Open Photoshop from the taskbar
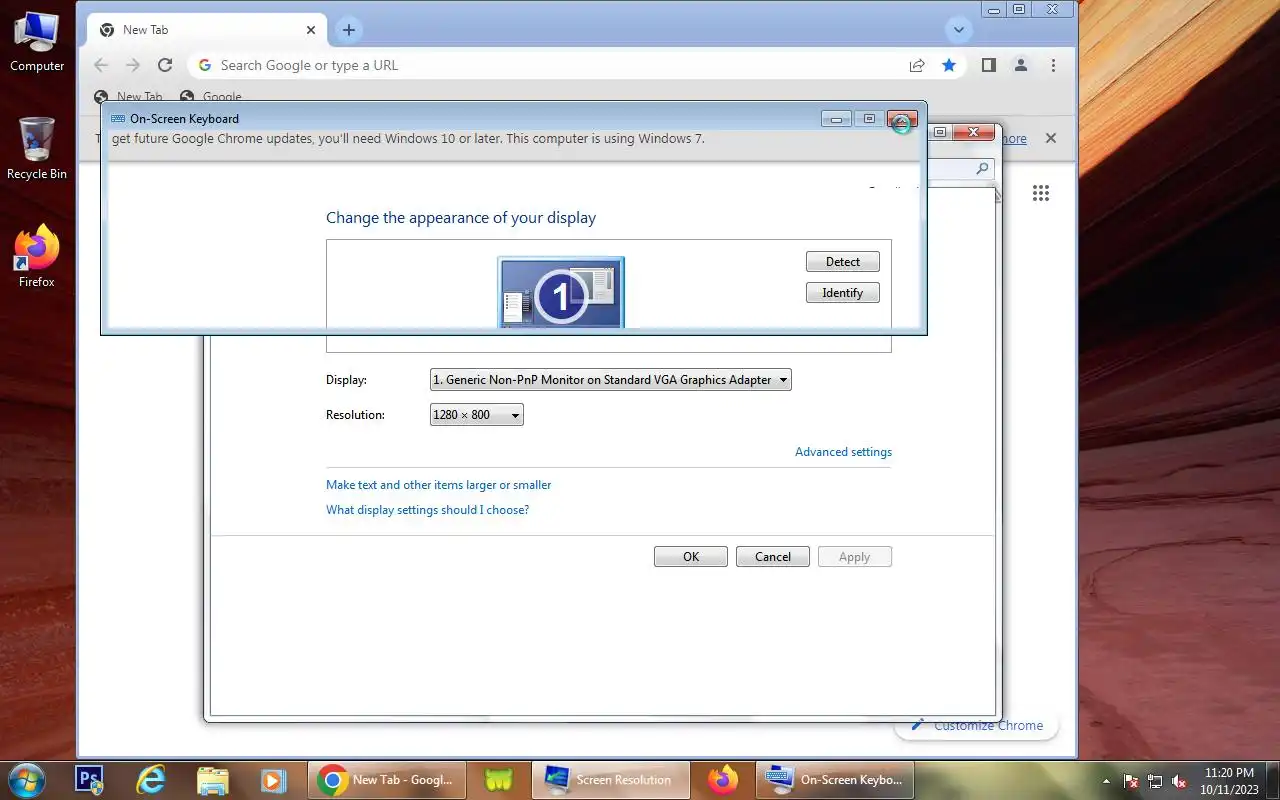 tap(90, 780)
